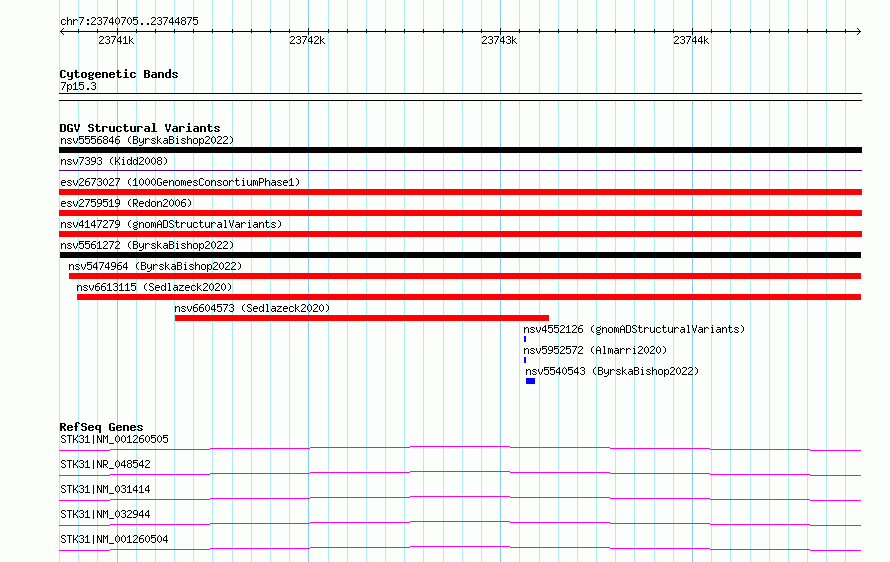Open esv2673027 (1000GenomesConsortiumPhase1) label

180,182
